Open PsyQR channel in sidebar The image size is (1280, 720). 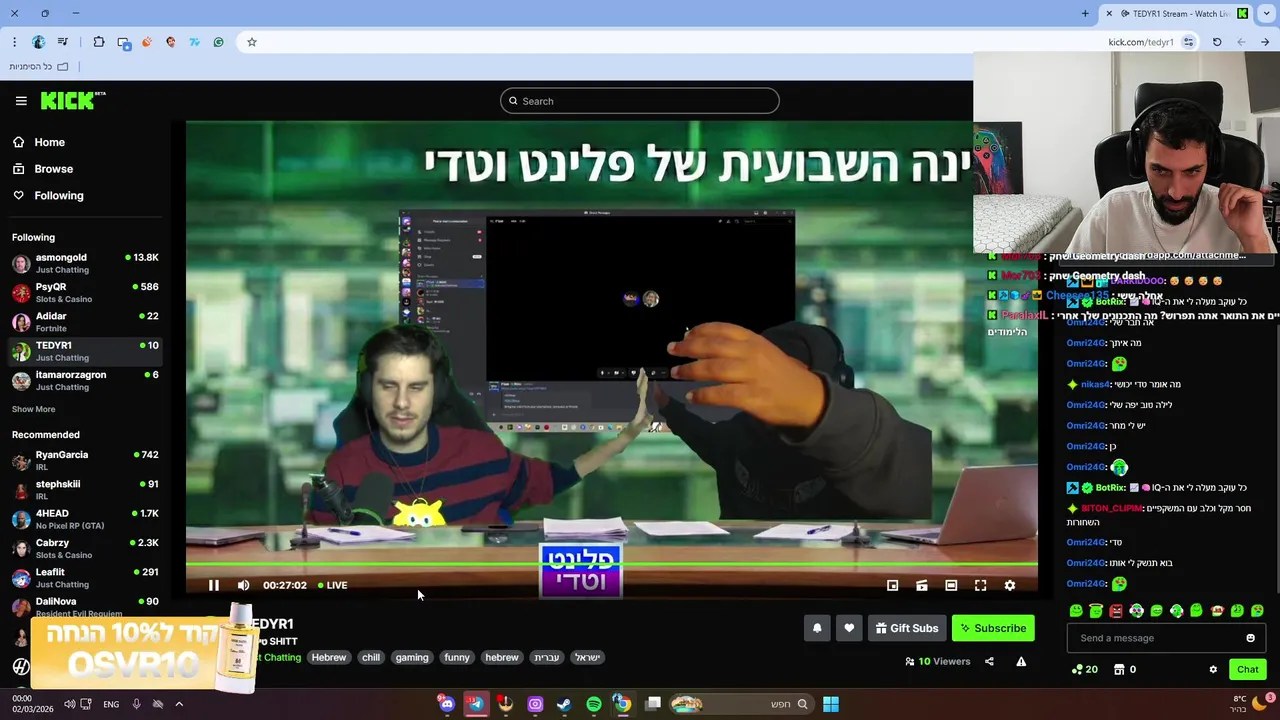pyautogui.click(x=85, y=292)
